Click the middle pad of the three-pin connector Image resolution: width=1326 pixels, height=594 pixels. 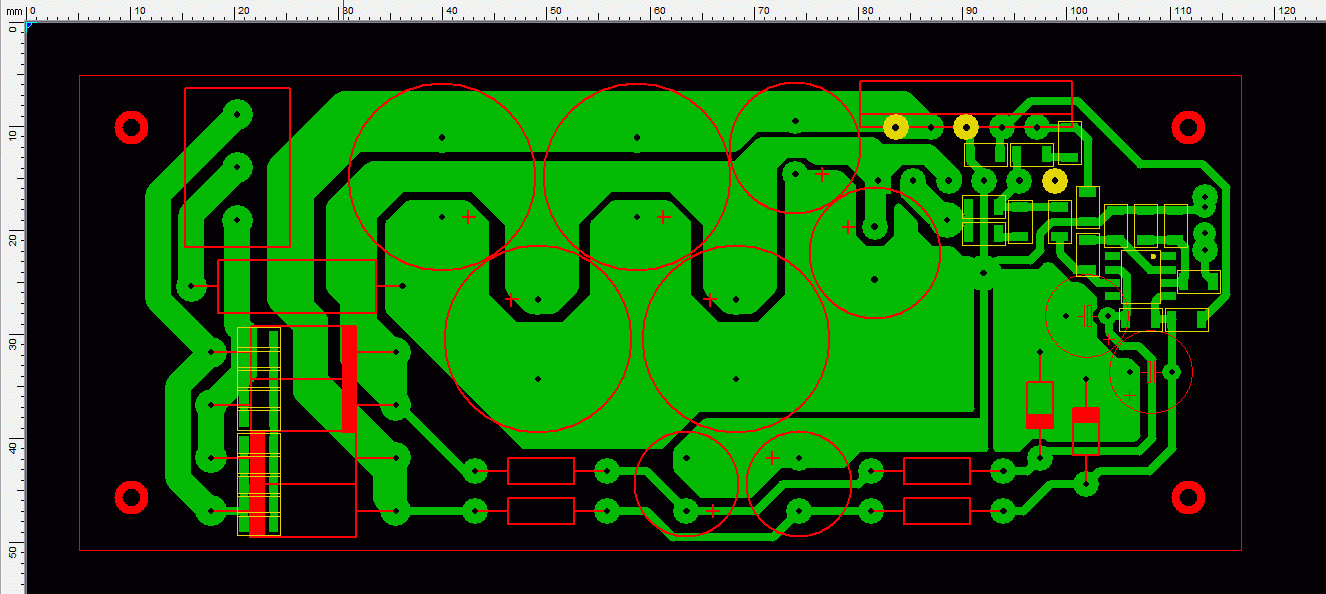point(237,166)
